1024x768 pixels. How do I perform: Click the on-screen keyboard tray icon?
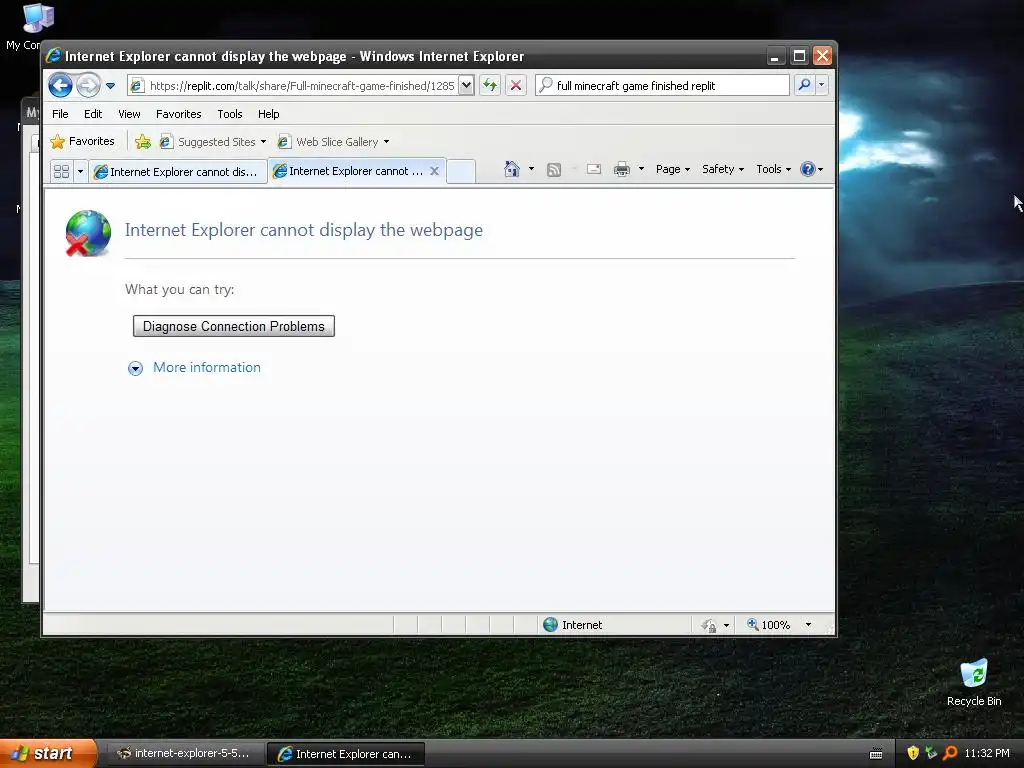pos(876,754)
